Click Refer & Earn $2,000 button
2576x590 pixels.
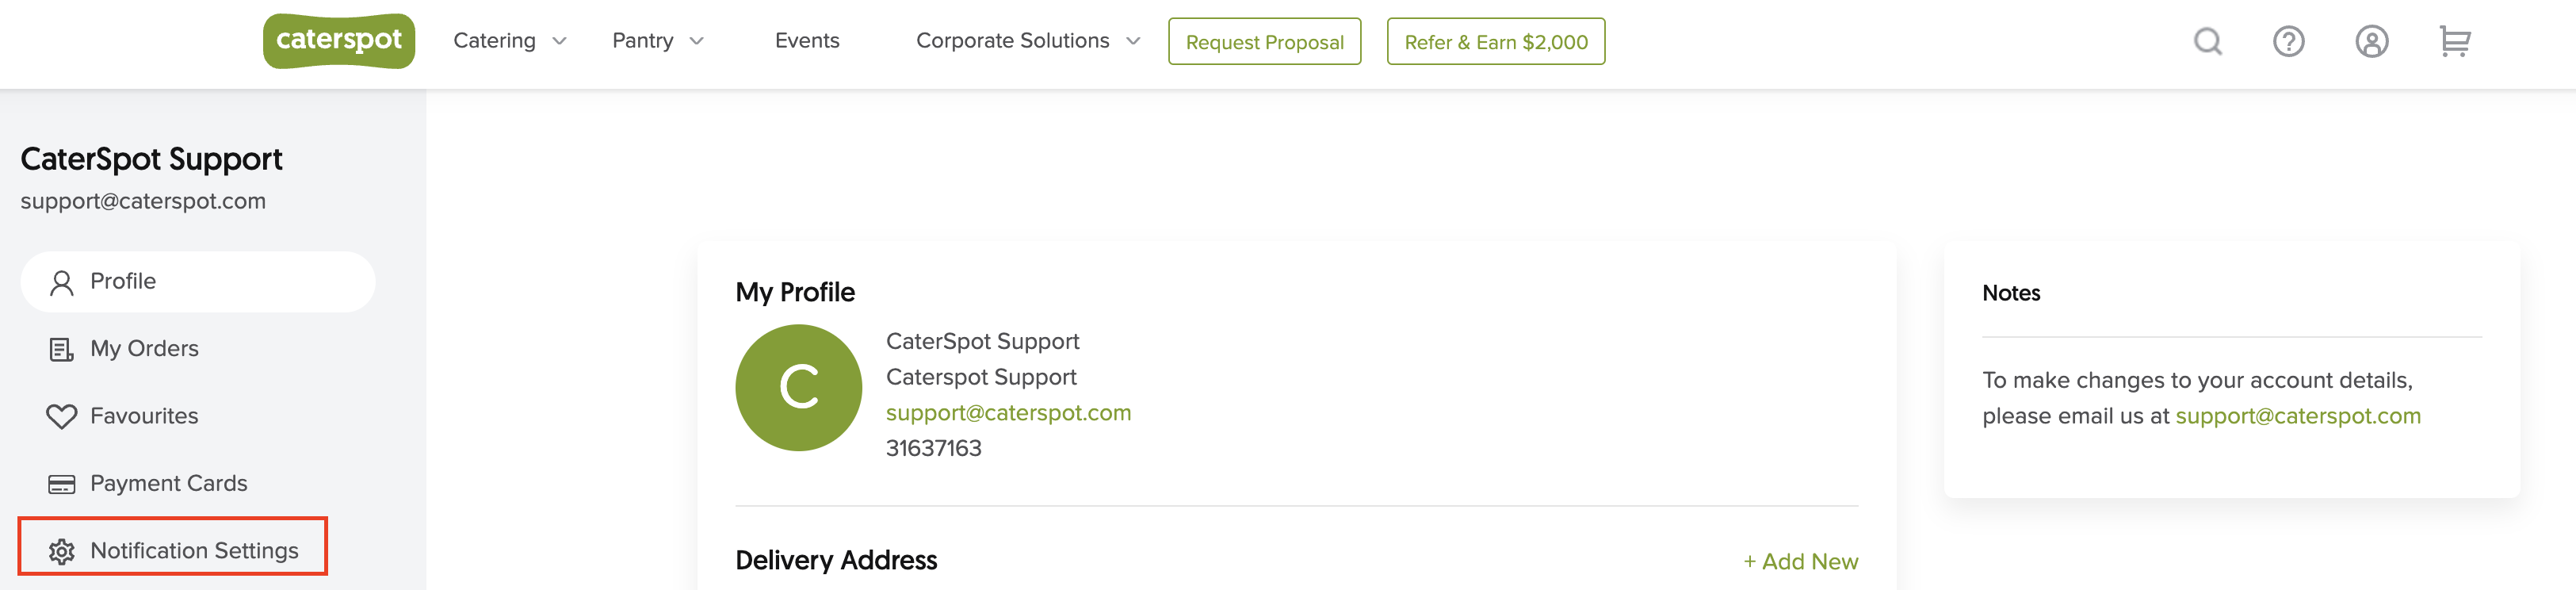coord(1496,41)
